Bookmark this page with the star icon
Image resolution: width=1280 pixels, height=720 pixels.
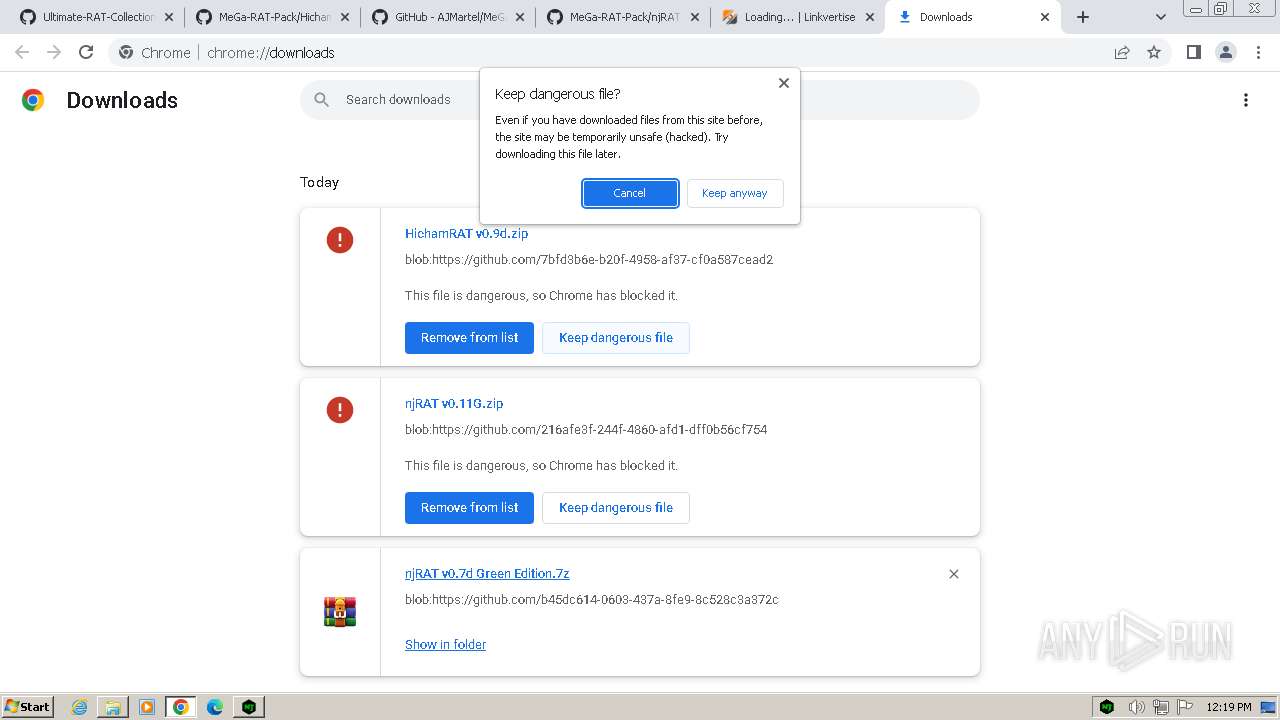(x=1154, y=53)
